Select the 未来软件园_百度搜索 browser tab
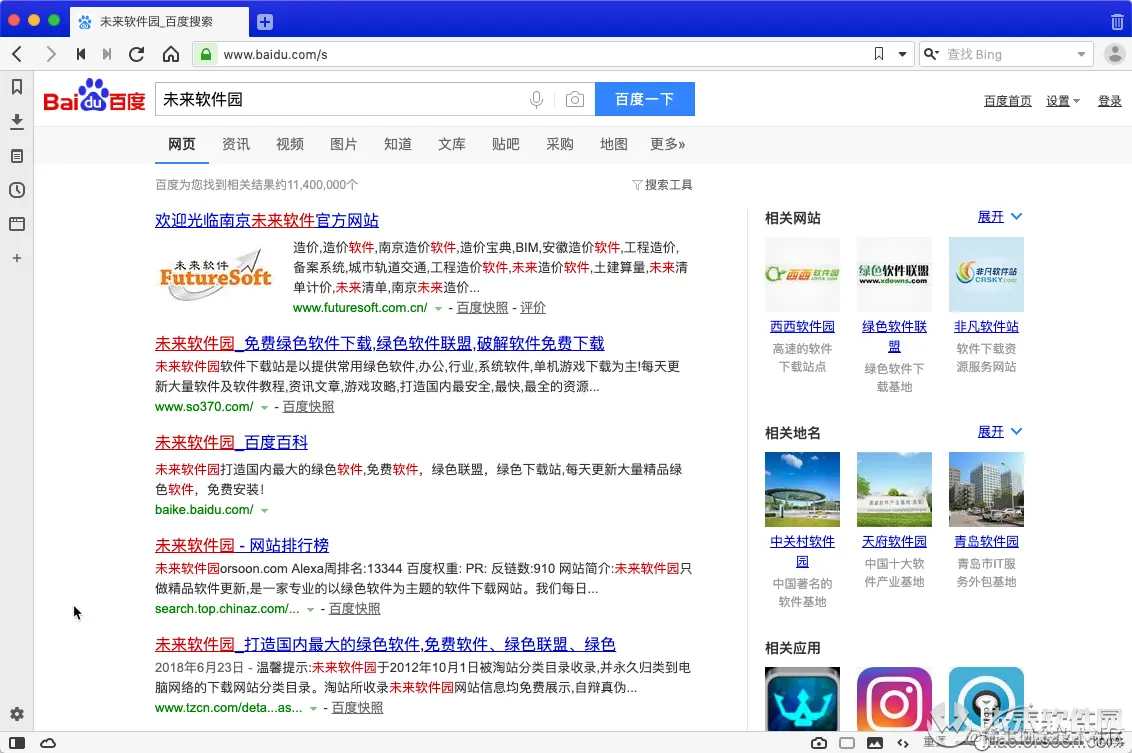1132x753 pixels. pyautogui.click(x=160, y=22)
